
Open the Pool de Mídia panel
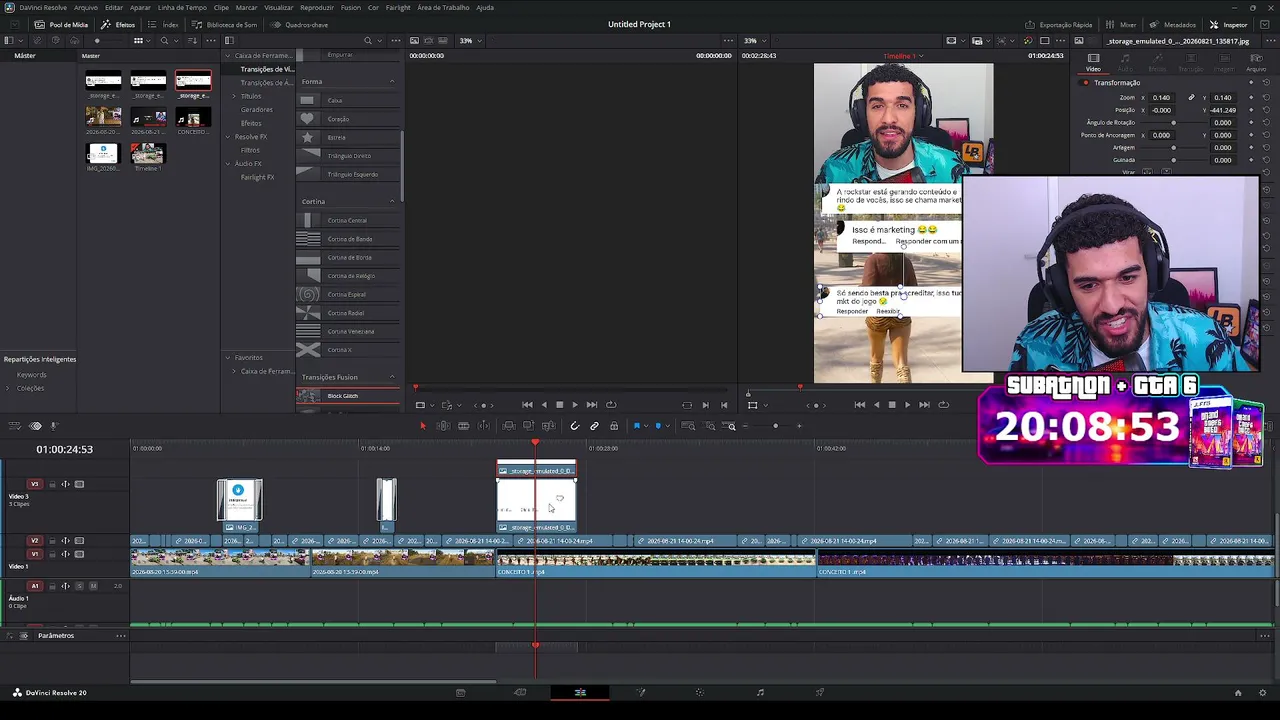click(x=61, y=24)
